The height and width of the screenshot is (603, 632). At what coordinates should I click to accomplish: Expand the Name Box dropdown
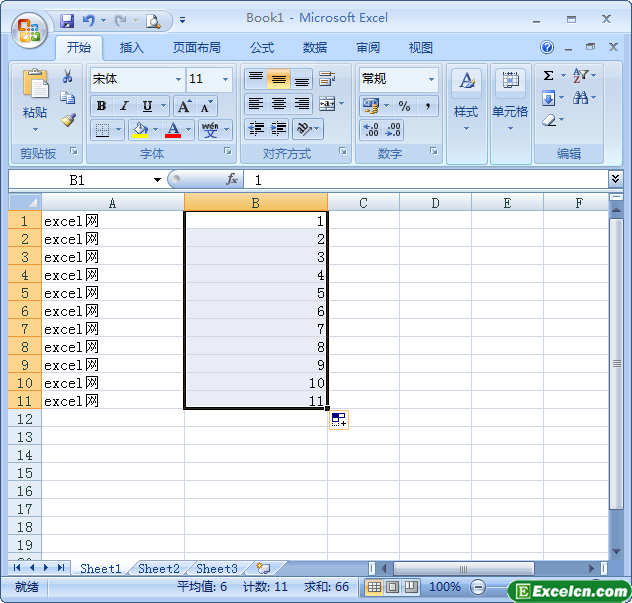tap(157, 180)
